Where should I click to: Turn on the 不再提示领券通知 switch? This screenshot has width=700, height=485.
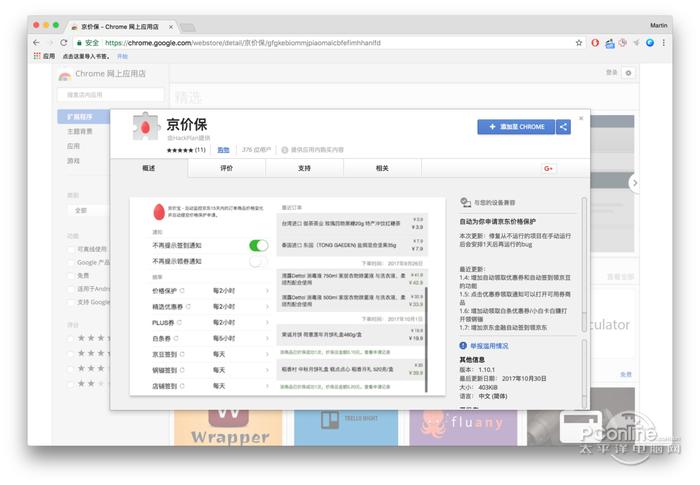pos(258,261)
